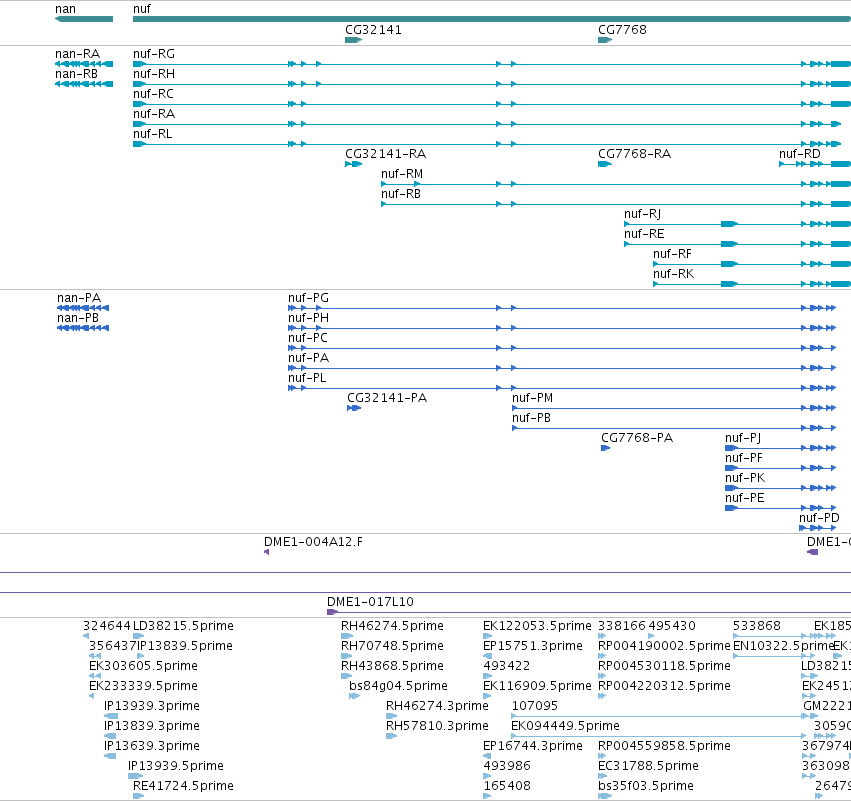
Task: Click the CG7768 gene glyph
Action: 605,40
